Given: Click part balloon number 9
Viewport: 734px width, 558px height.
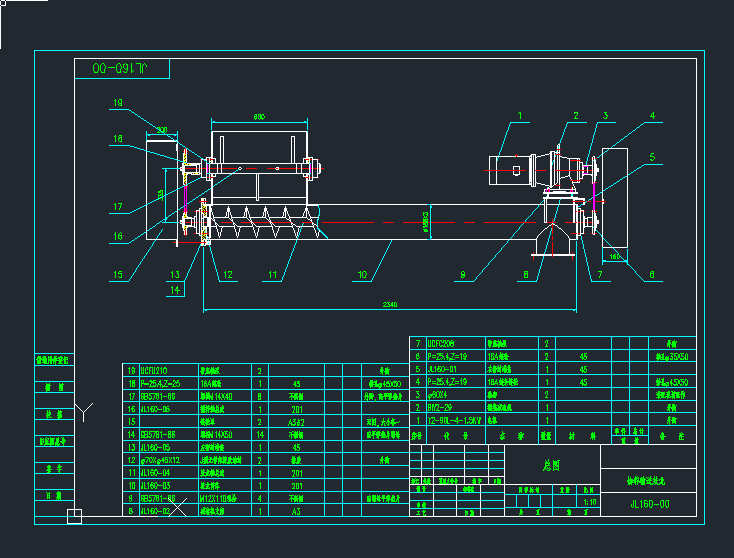Looking at the screenshot, I should point(463,274).
